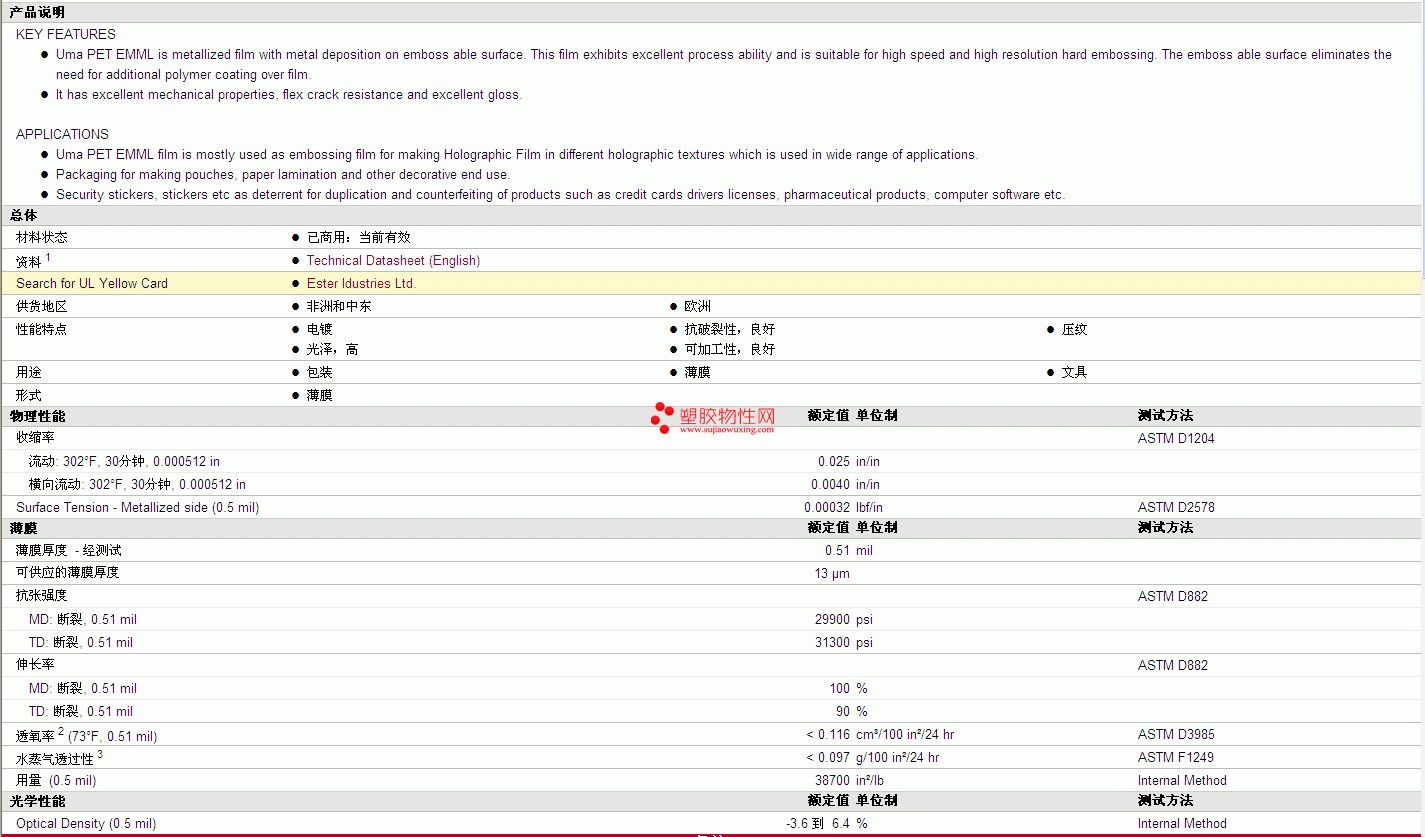Select the ASTM D1204 test method
The width and height of the screenshot is (1425, 837).
point(1176,438)
